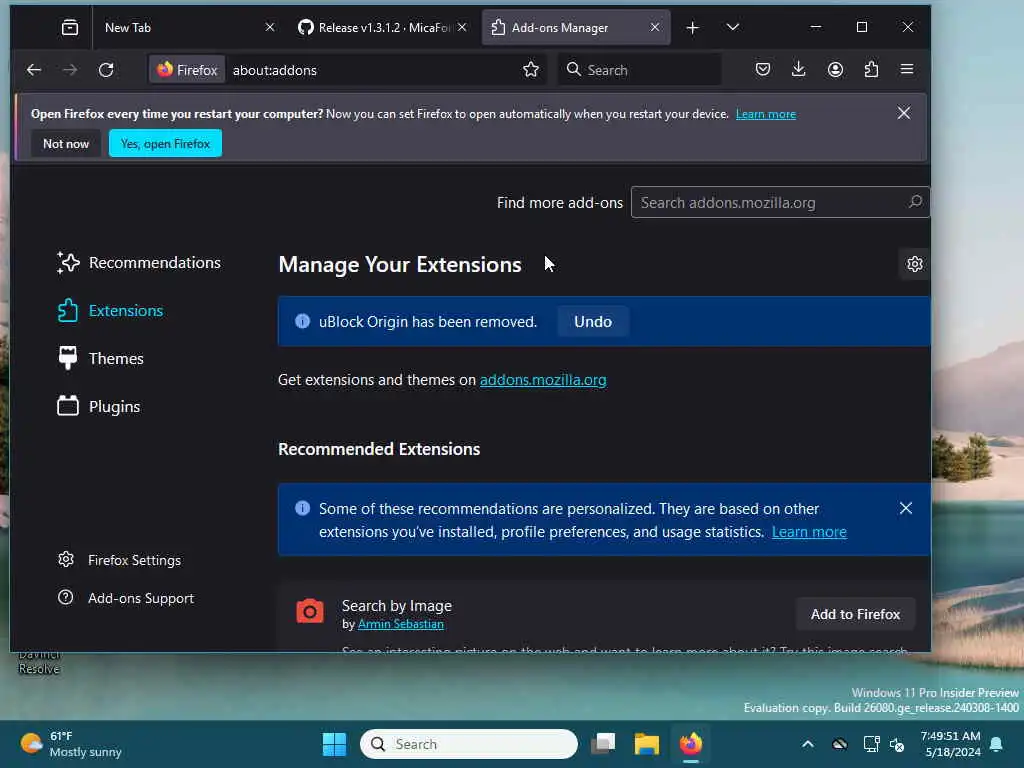Go back one page

coord(34,70)
